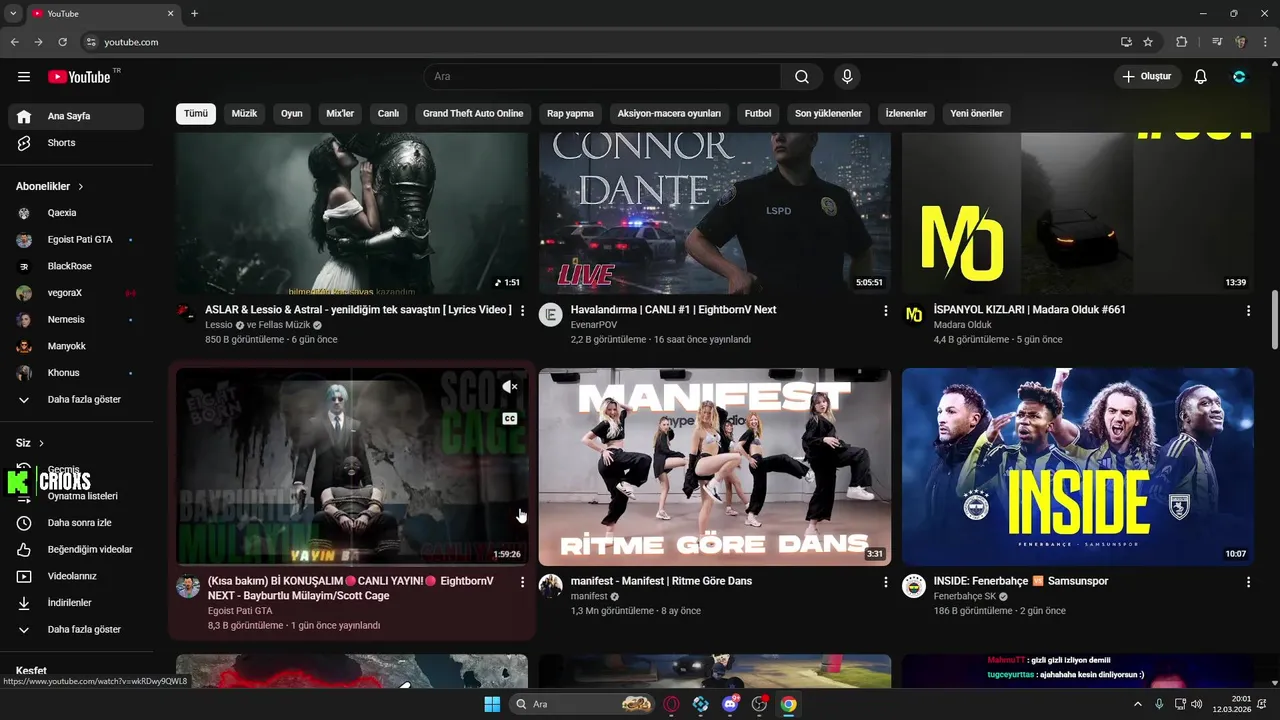Open options for INSIDE Fenerbahçe video

pos(1248,582)
